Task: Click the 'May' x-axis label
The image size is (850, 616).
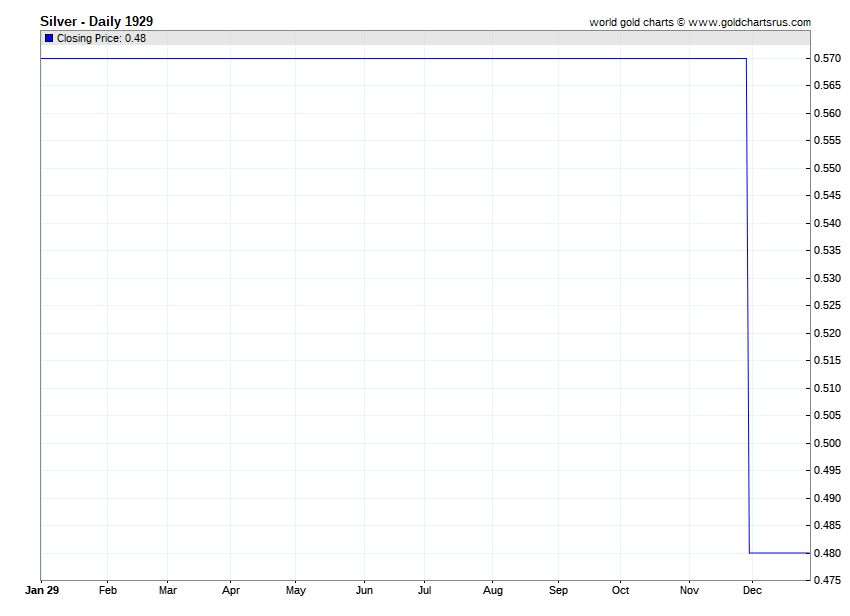Action: (295, 590)
